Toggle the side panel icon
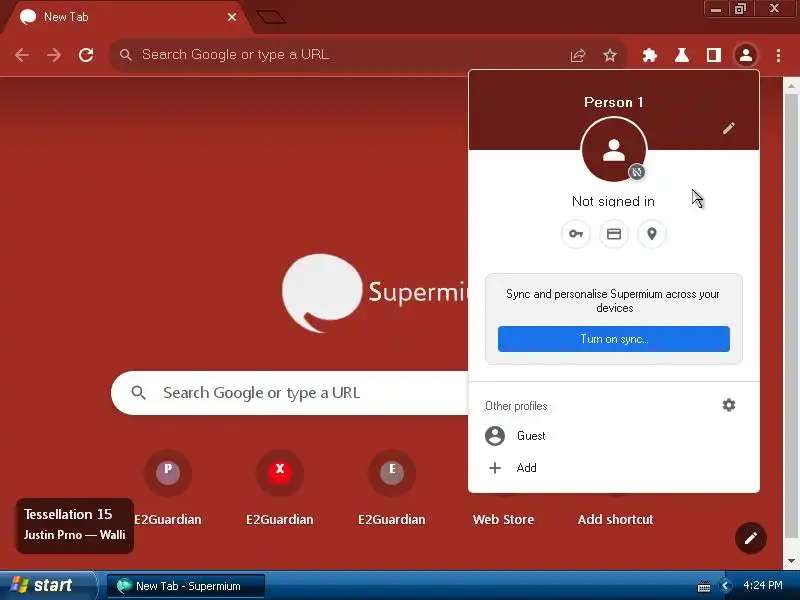 point(714,55)
